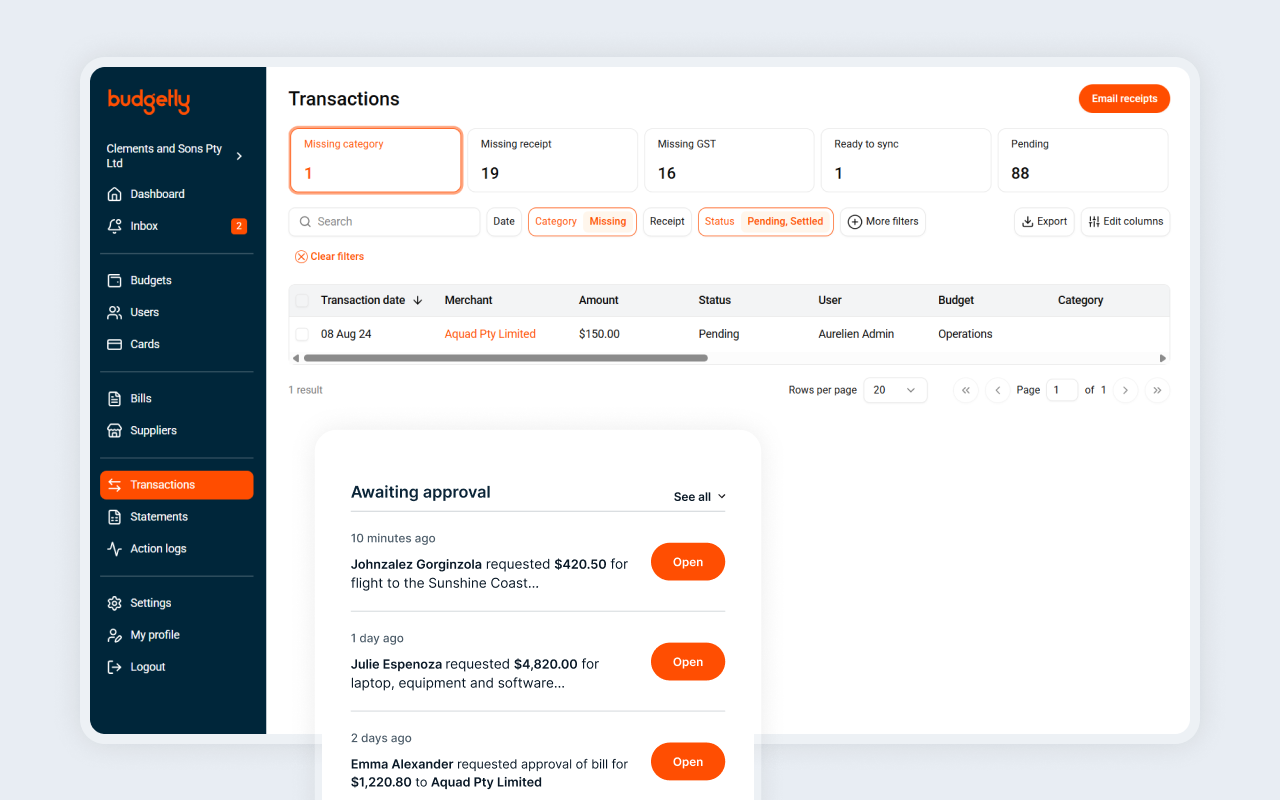Check the Inbox with 2 notifications
Viewport: 1280px width, 800px height.
click(x=143, y=225)
